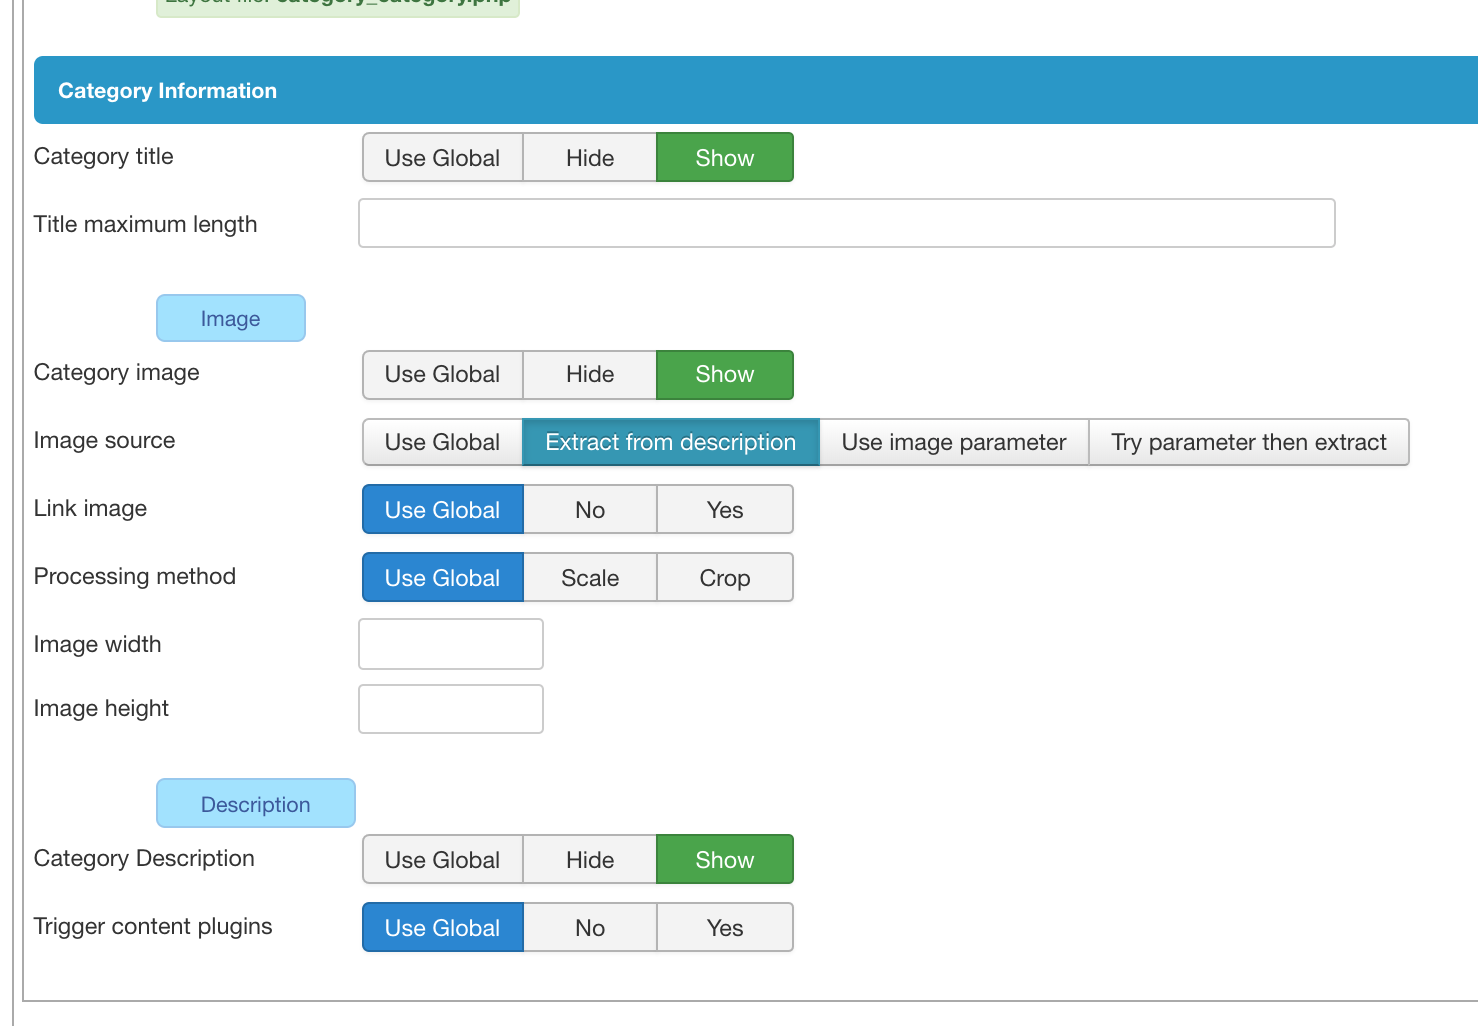The width and height of the screenshot is (1478, 1026).
Task: Click the Image section label
Action: 231,318
